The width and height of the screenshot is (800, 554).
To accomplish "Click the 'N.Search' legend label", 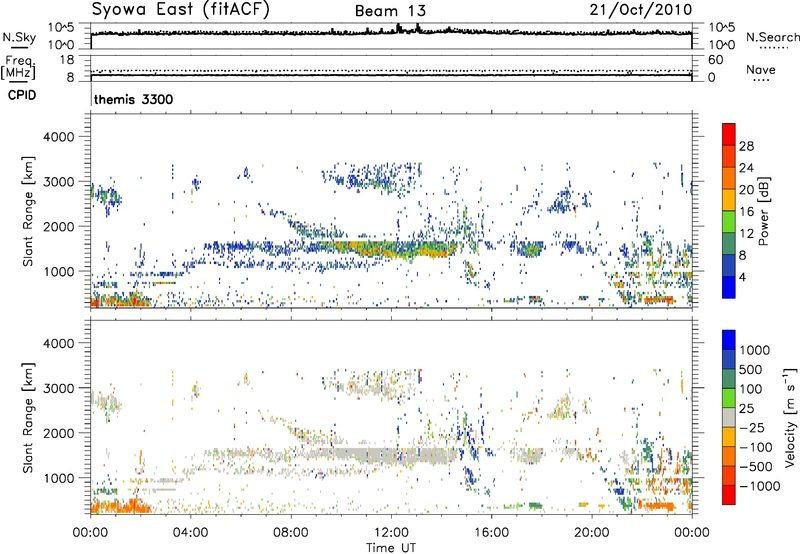I will (772, 37).
